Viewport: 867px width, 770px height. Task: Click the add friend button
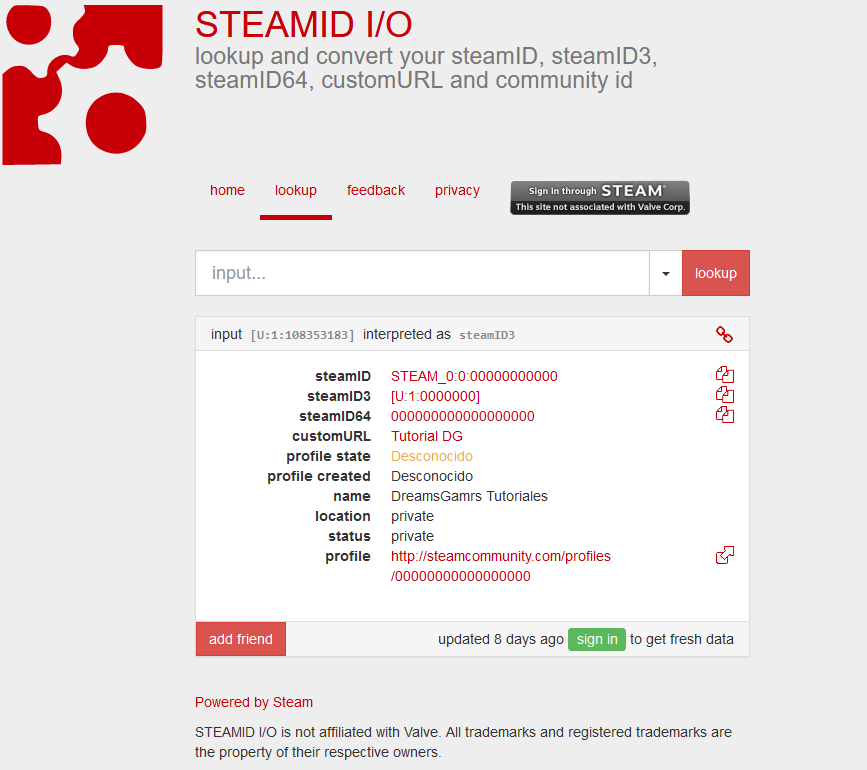(x=241, y=639)
